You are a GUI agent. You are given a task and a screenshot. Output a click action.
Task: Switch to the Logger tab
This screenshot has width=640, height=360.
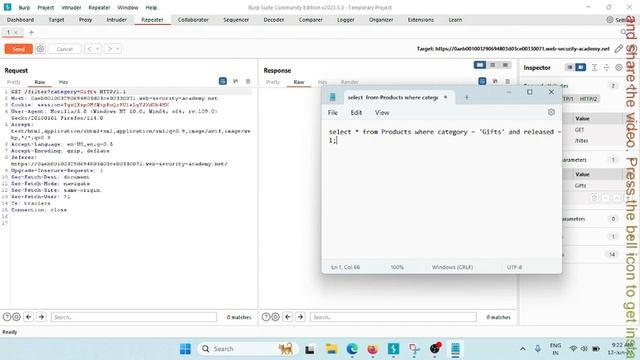pyautogui.click(x=345, y=20)
